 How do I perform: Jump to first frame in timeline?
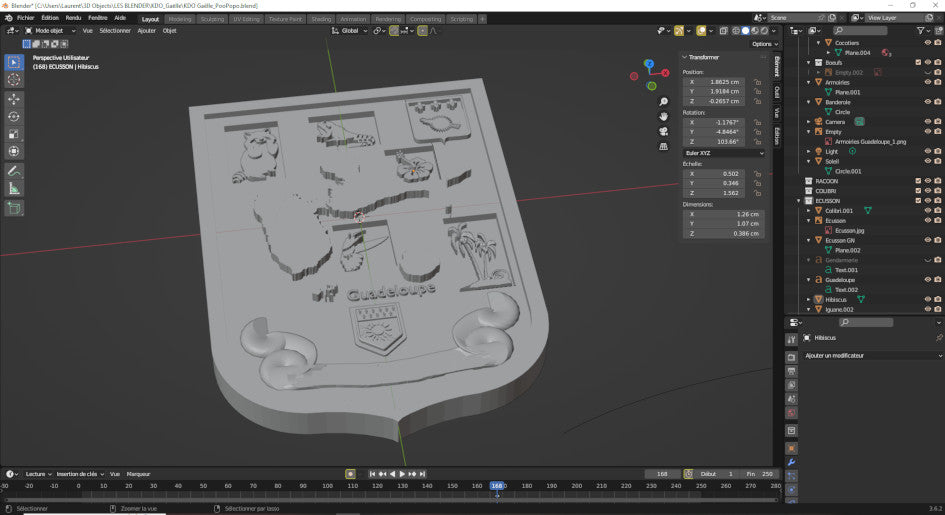point(372,474)
